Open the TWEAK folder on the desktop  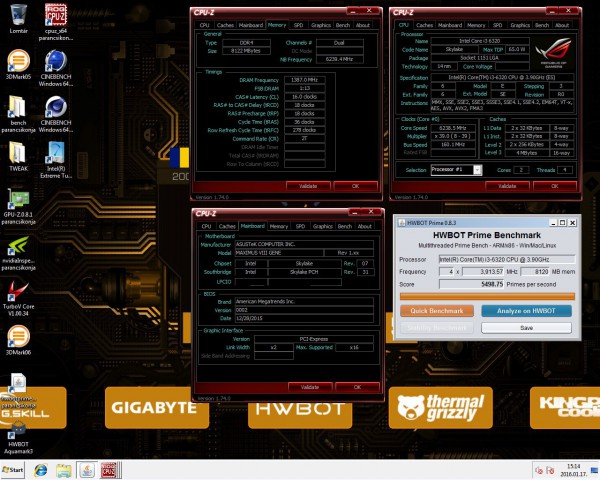pos(18,156)
